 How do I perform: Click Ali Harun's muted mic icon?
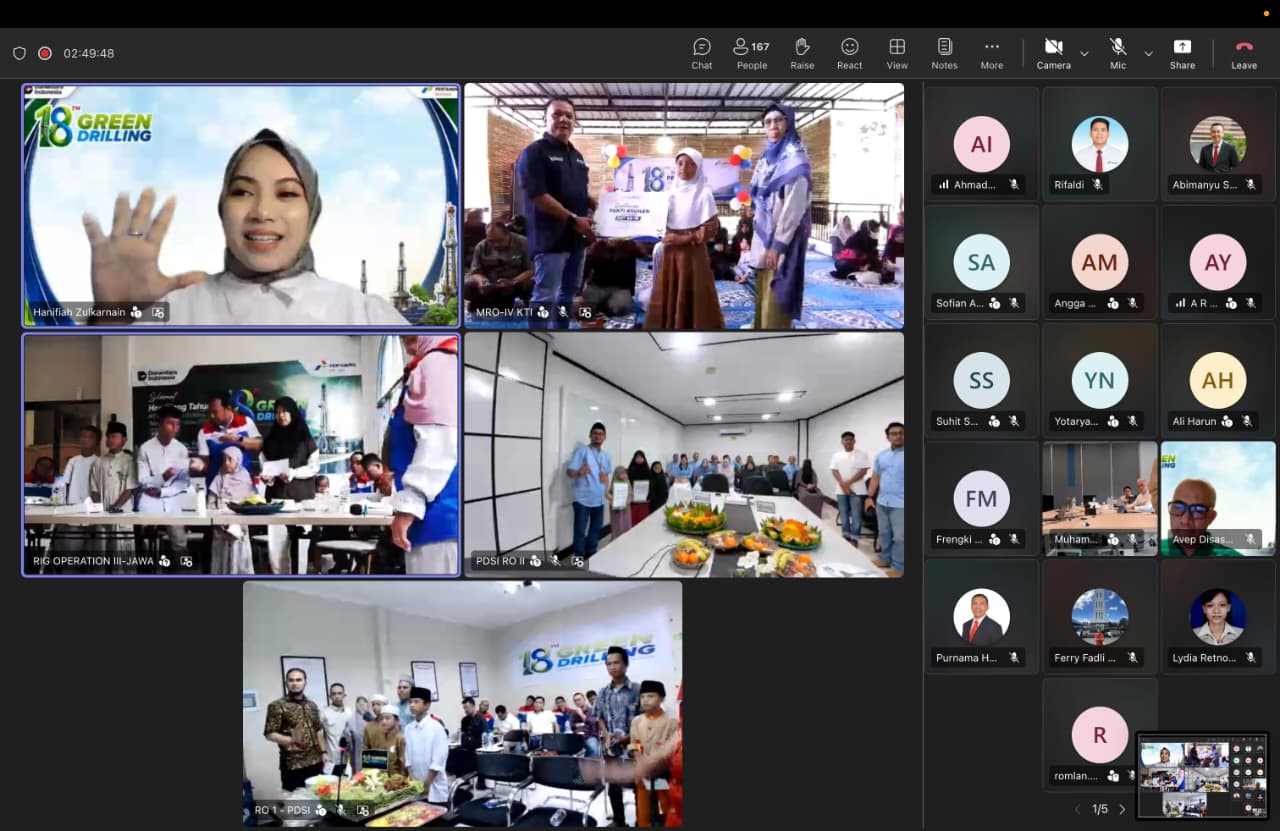click(1246, 421)
